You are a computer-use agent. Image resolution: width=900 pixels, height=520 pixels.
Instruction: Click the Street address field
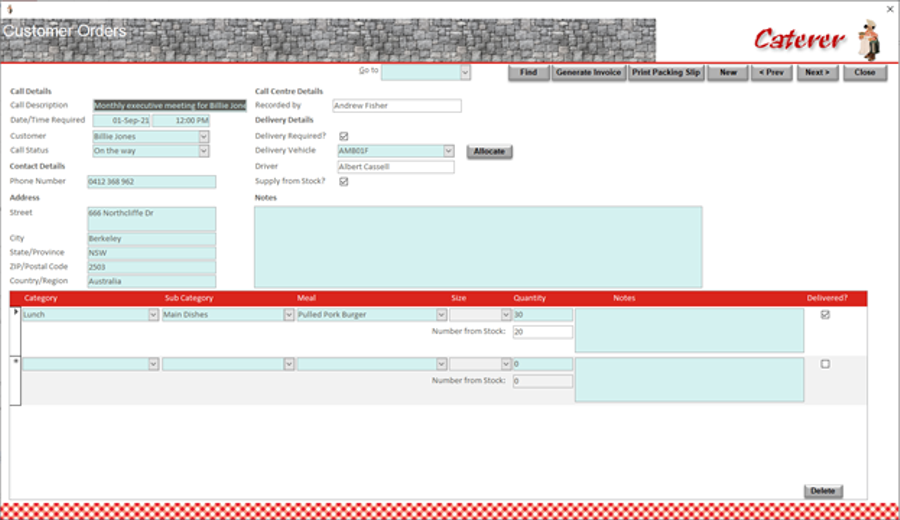(x=152, y=219)
